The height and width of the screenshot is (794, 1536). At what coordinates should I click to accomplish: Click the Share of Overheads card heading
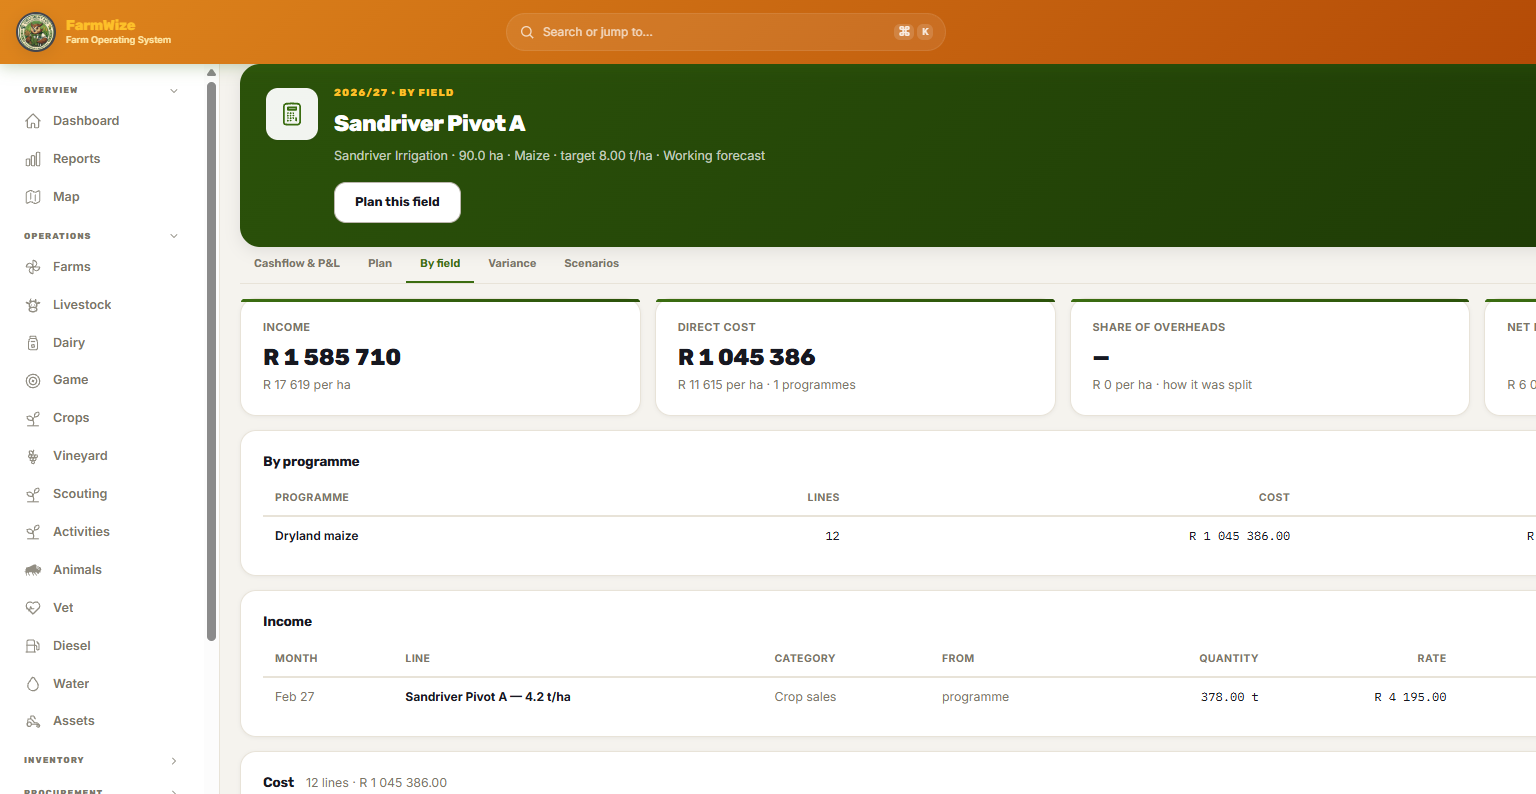point(1158,327)
